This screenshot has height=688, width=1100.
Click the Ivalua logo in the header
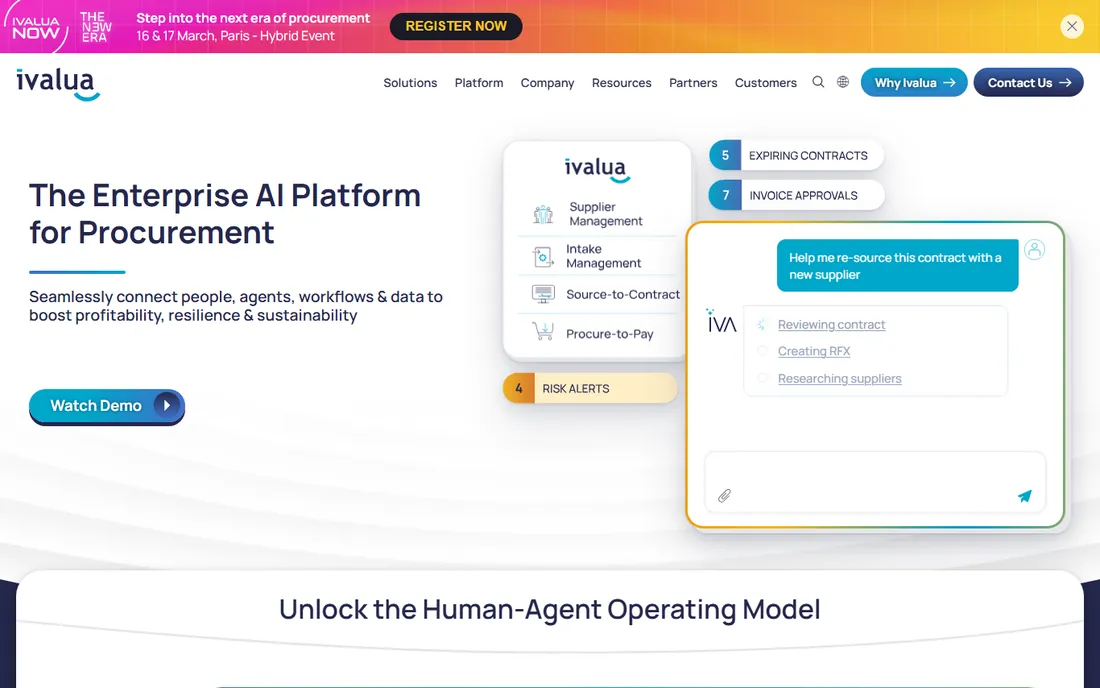(x=58, y=84)
